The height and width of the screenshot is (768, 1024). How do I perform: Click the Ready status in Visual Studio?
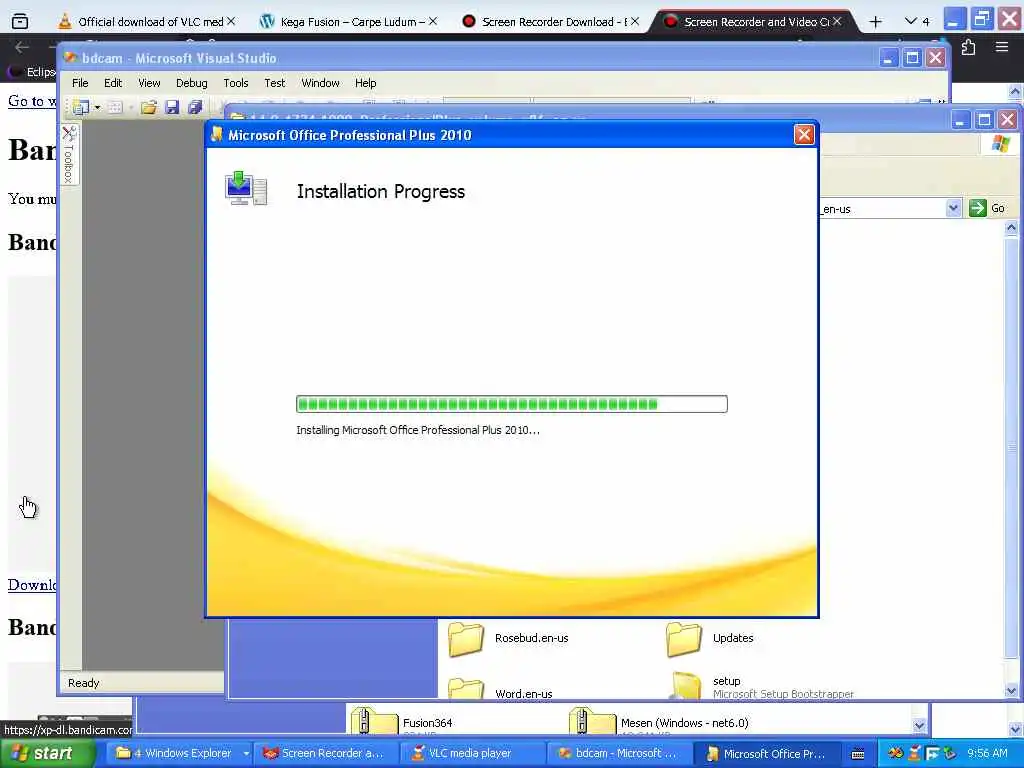(84, 683)
